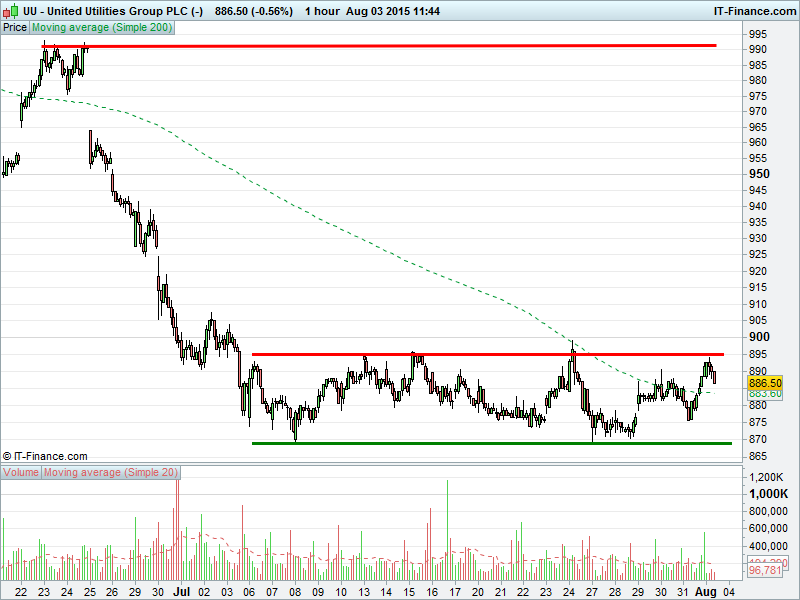Click the green 883.60 moving average tag

(764, 394)
